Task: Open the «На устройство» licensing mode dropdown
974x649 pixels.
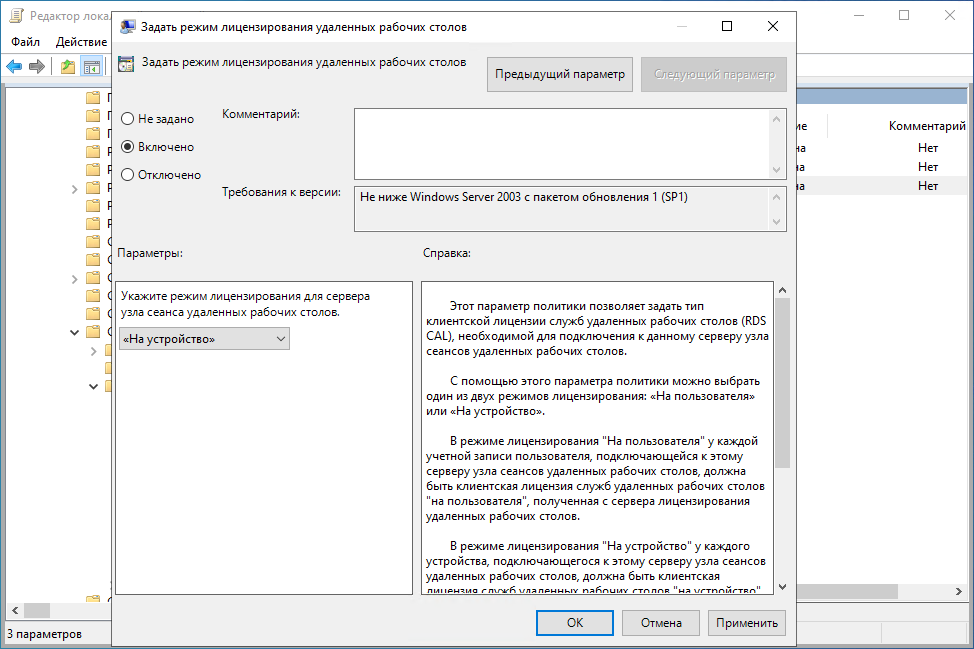Action: pyautogui.click(x=204, y=338)
